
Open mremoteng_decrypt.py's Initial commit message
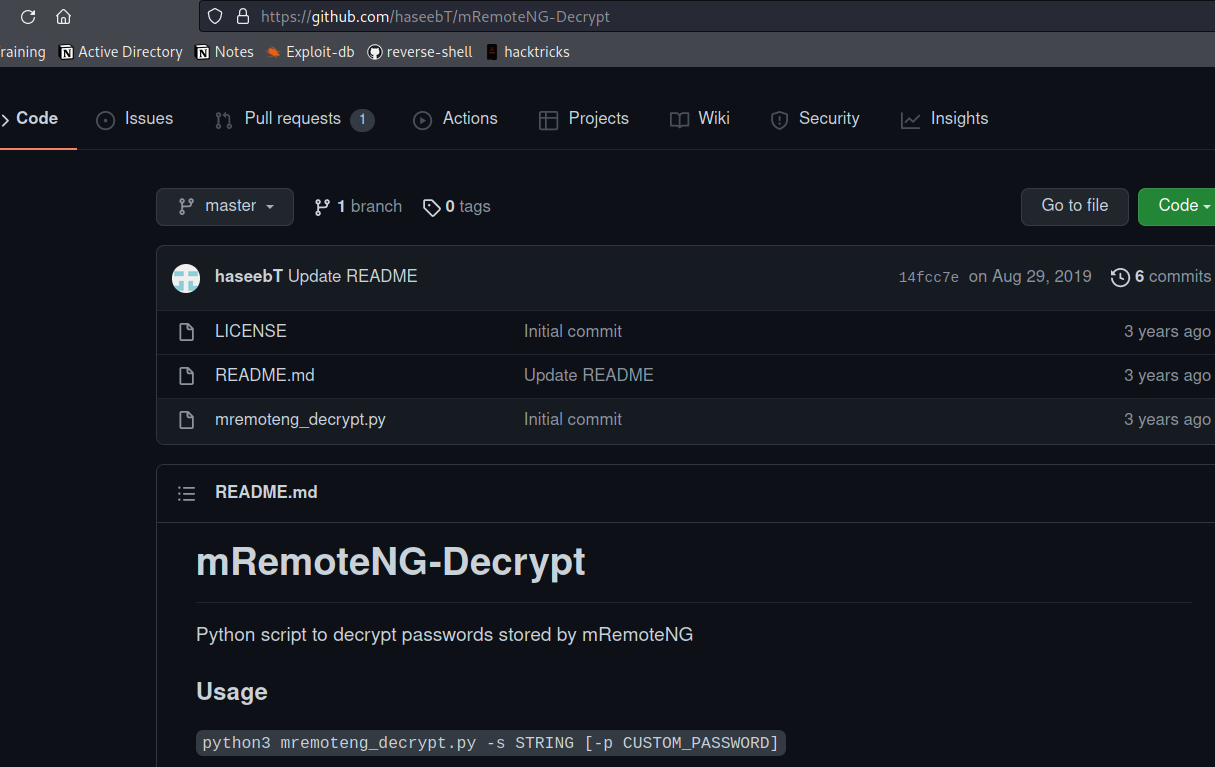coord(573,420)
